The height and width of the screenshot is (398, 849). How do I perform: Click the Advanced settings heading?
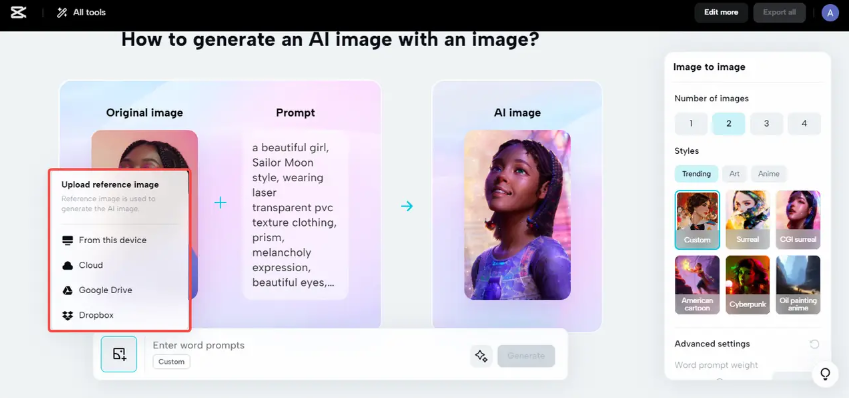(712, 344)
